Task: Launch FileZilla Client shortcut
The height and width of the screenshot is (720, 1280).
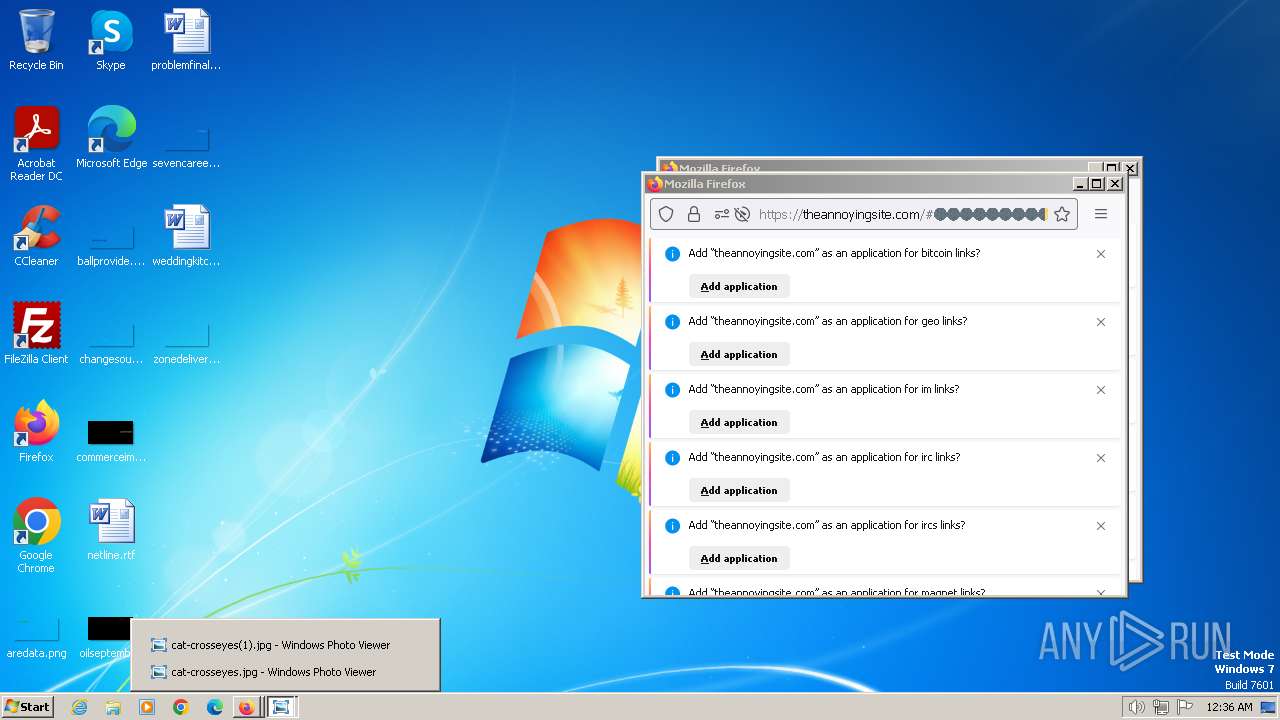Action: [36, 334]
